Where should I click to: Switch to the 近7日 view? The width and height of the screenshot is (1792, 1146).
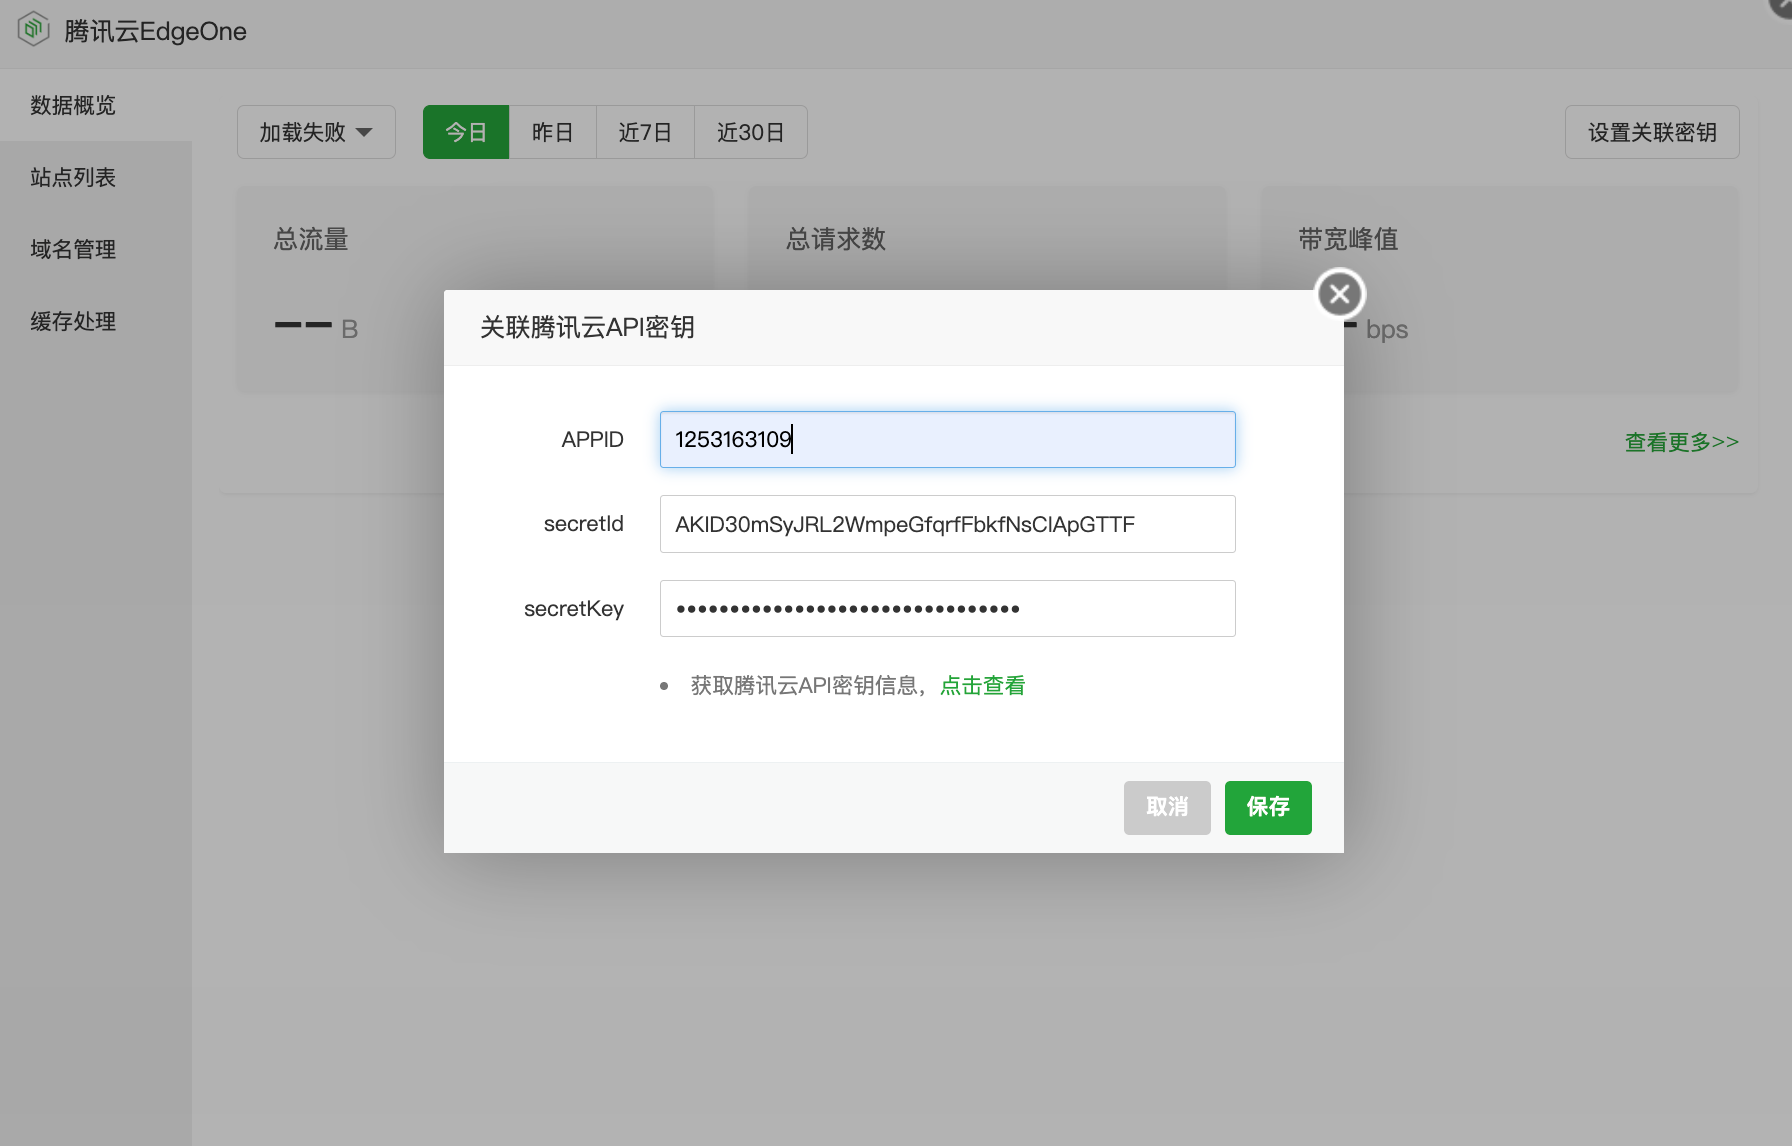coord(645,131)
